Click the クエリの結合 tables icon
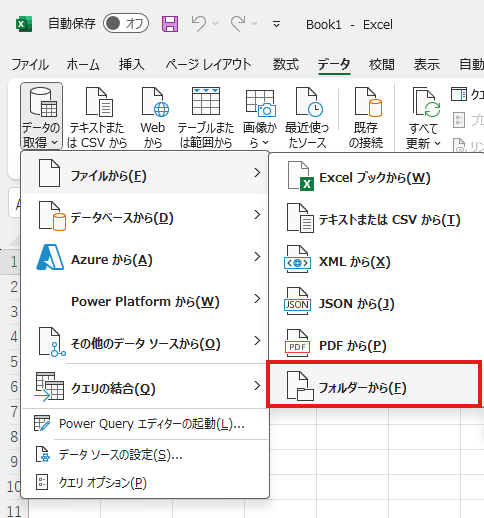 click(49, 387)
